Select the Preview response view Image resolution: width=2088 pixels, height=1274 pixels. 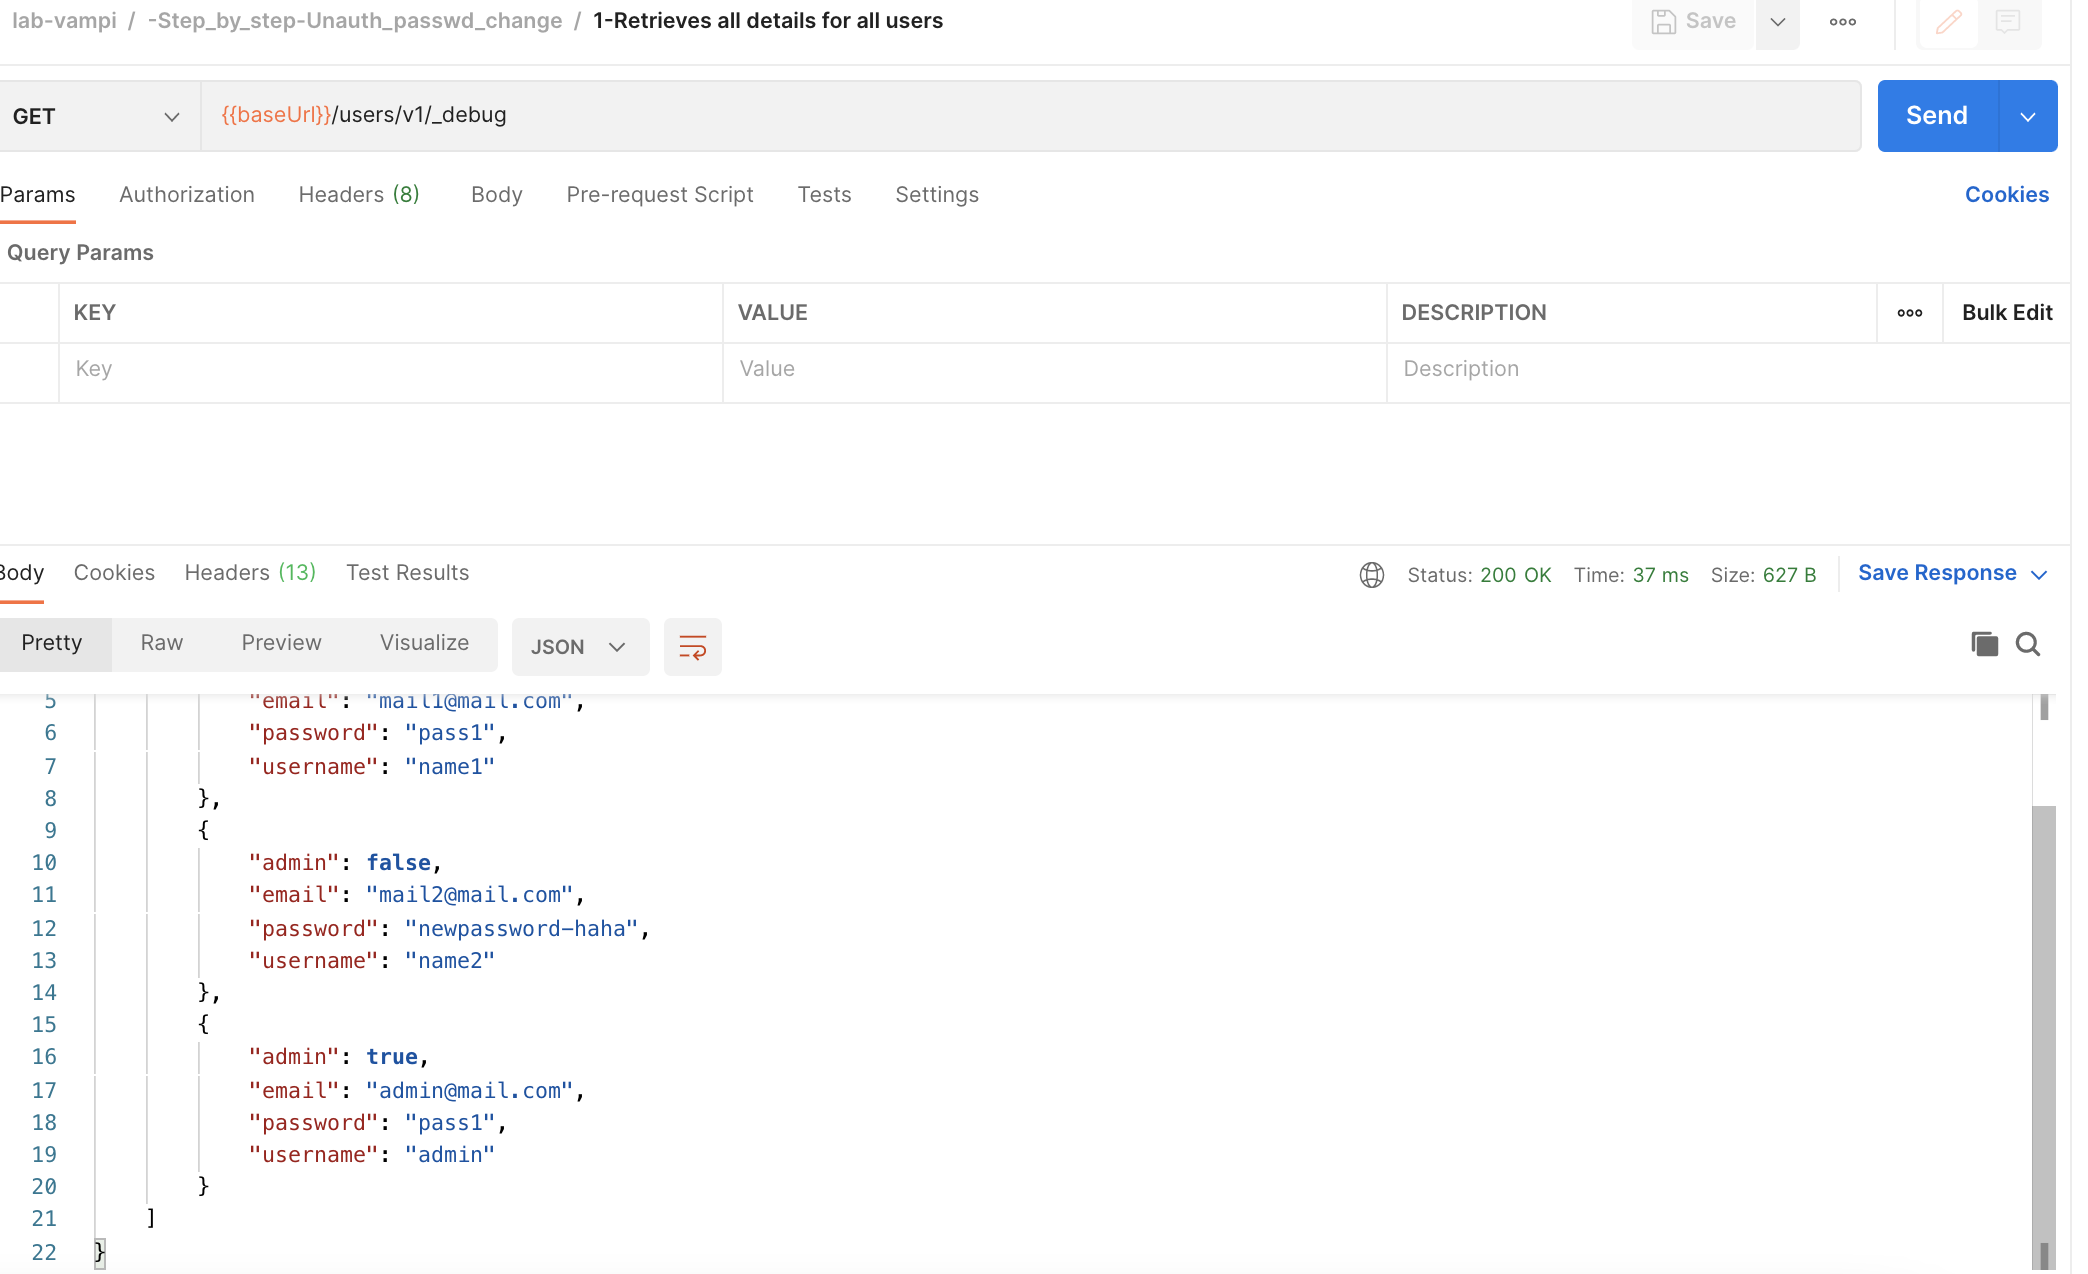tap(281, 643)
